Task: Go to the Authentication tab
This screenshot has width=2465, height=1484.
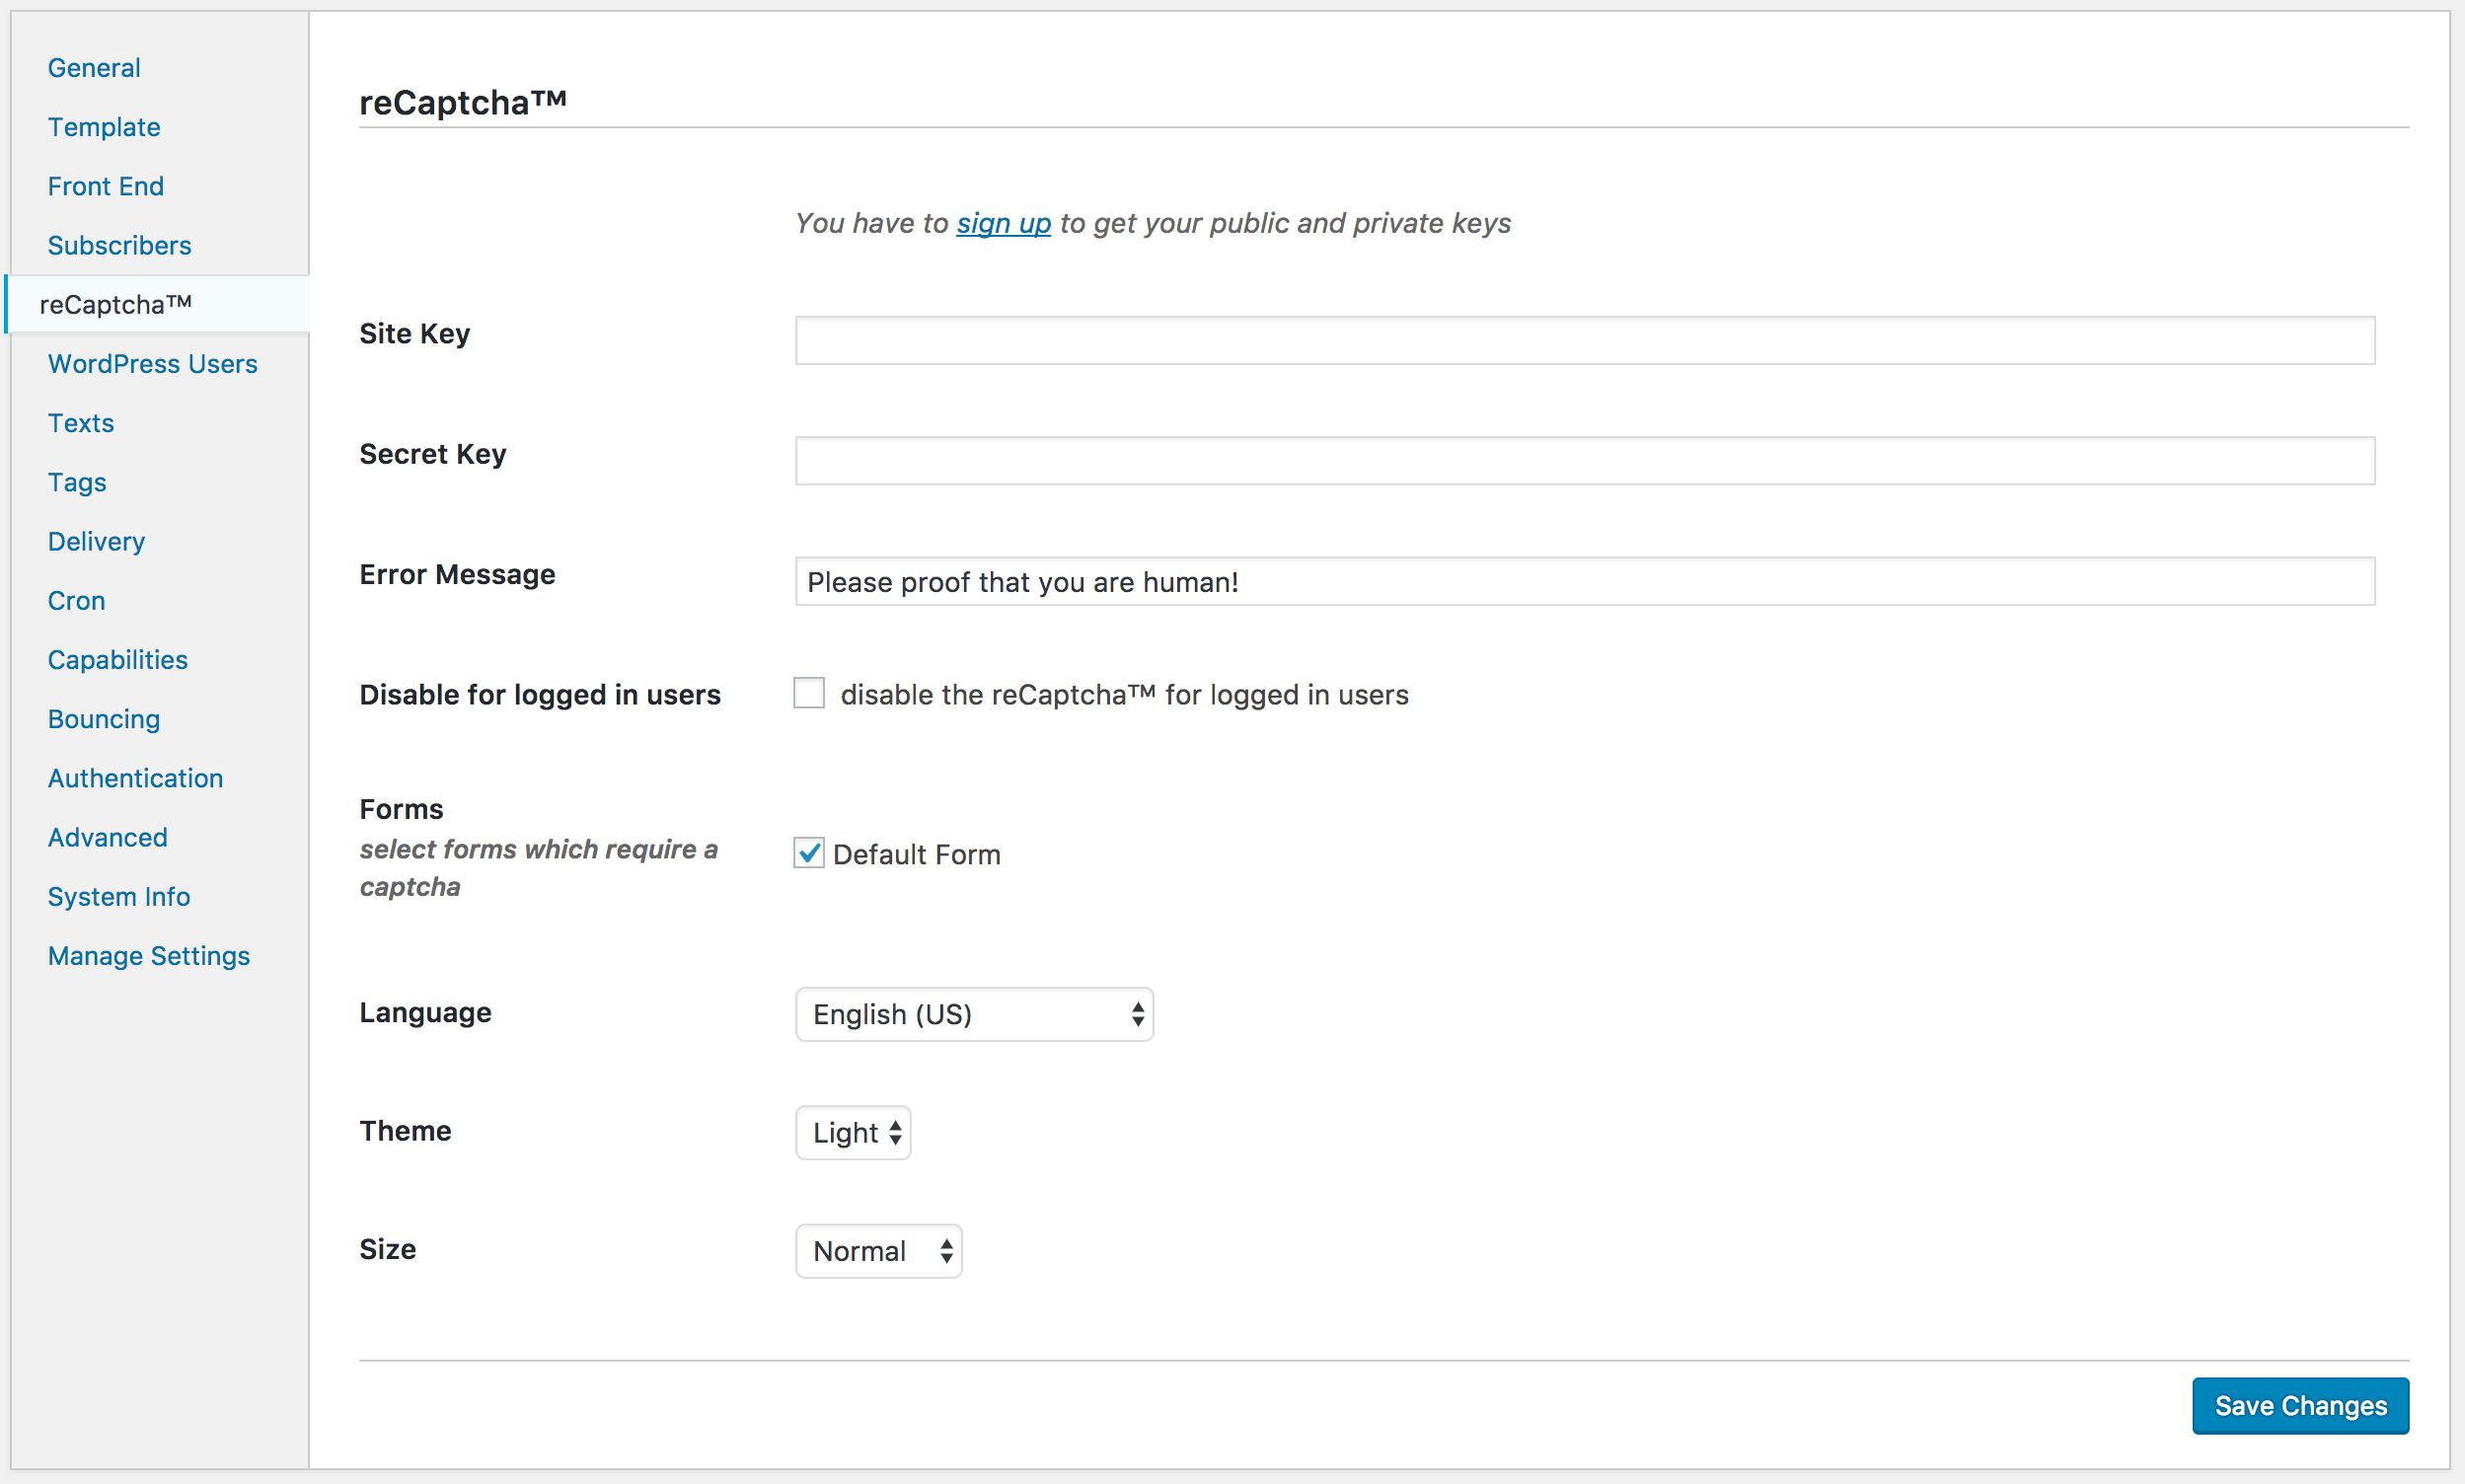Action: click(136, 778)
